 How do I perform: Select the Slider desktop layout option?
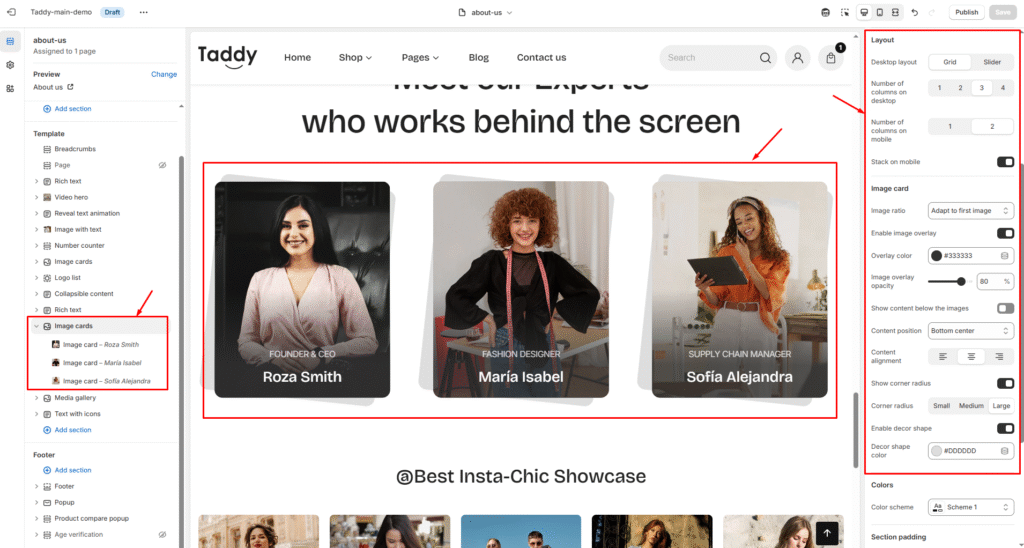[x=992, y=62]
